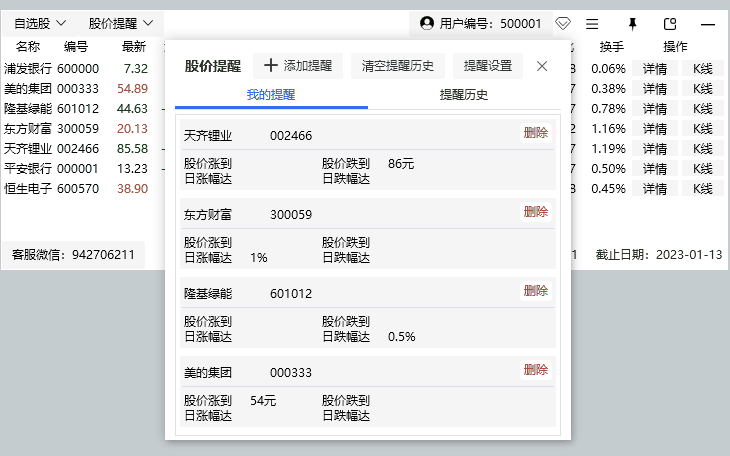Click code 300059 in the alert card
Screen dimensions: 730x456
point(291,215)
